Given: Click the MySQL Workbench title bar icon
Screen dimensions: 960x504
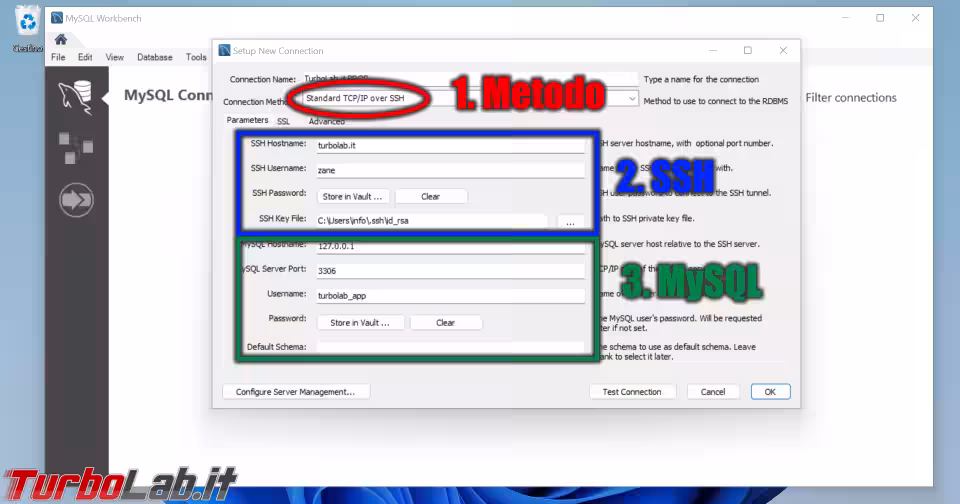Looking at the screenshot, I should (x=57, y=18).
